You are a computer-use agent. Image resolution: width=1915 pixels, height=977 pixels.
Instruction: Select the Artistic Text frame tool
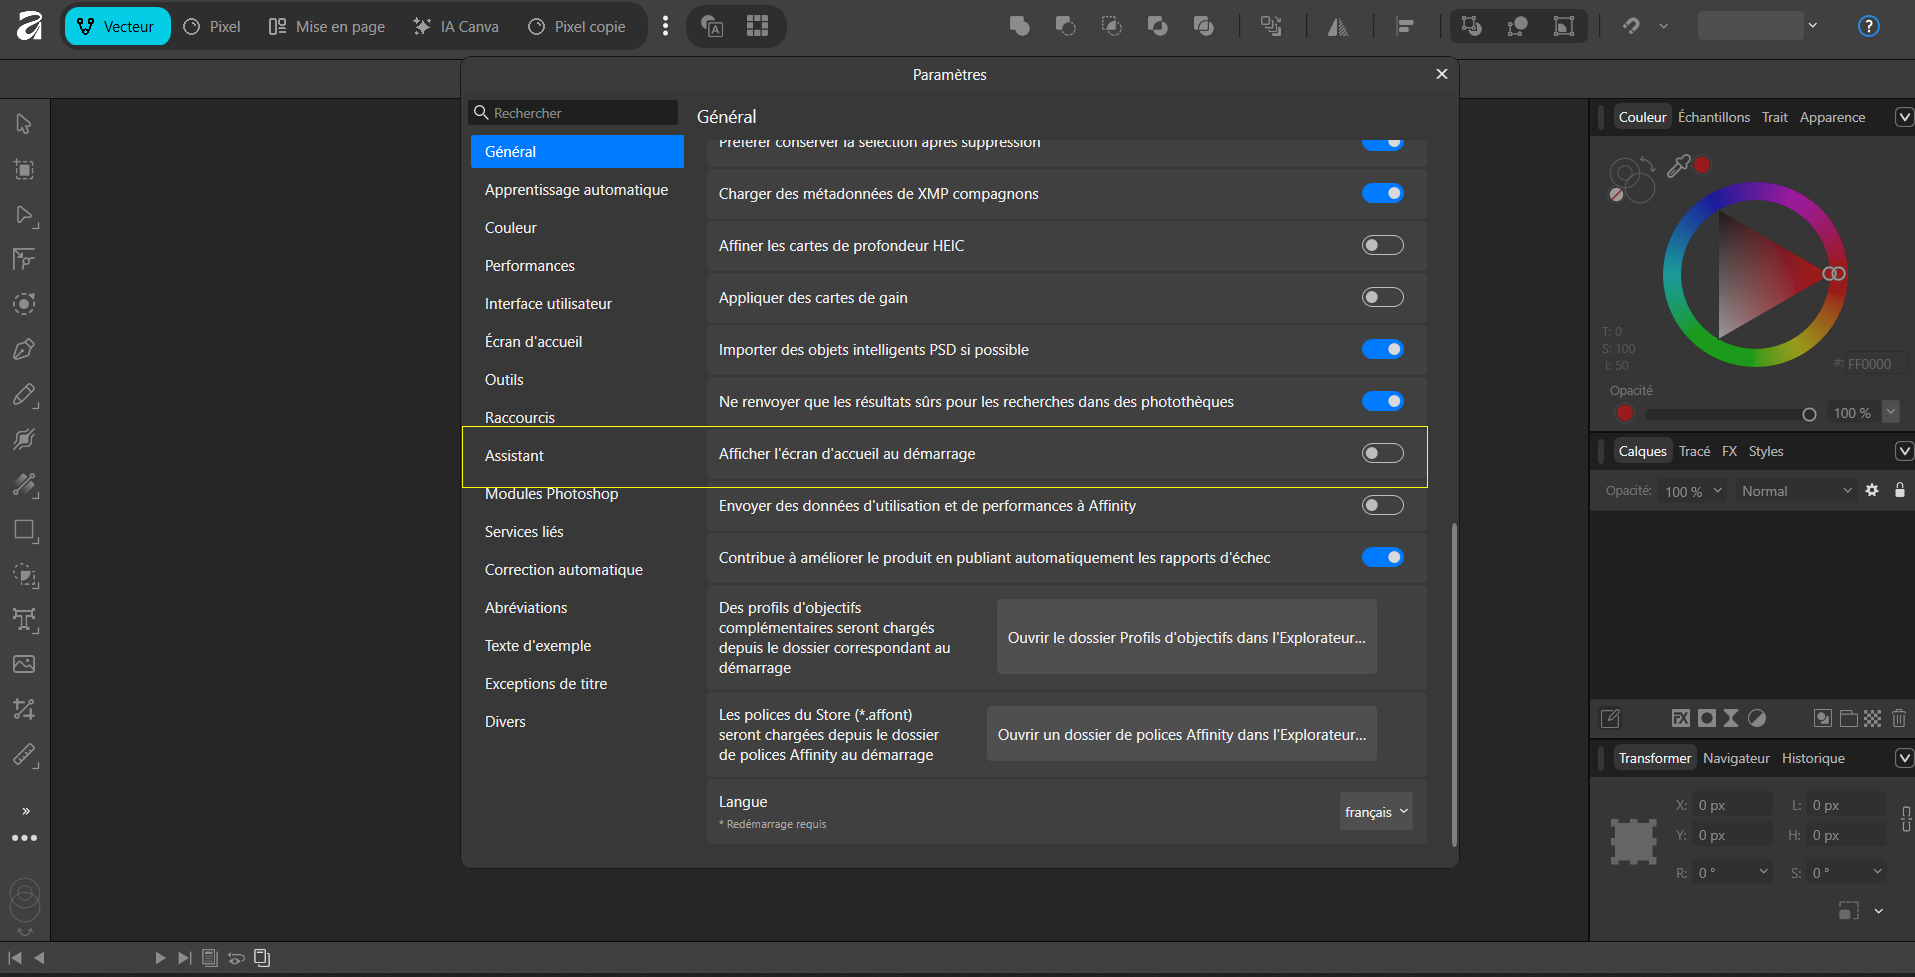24,620
